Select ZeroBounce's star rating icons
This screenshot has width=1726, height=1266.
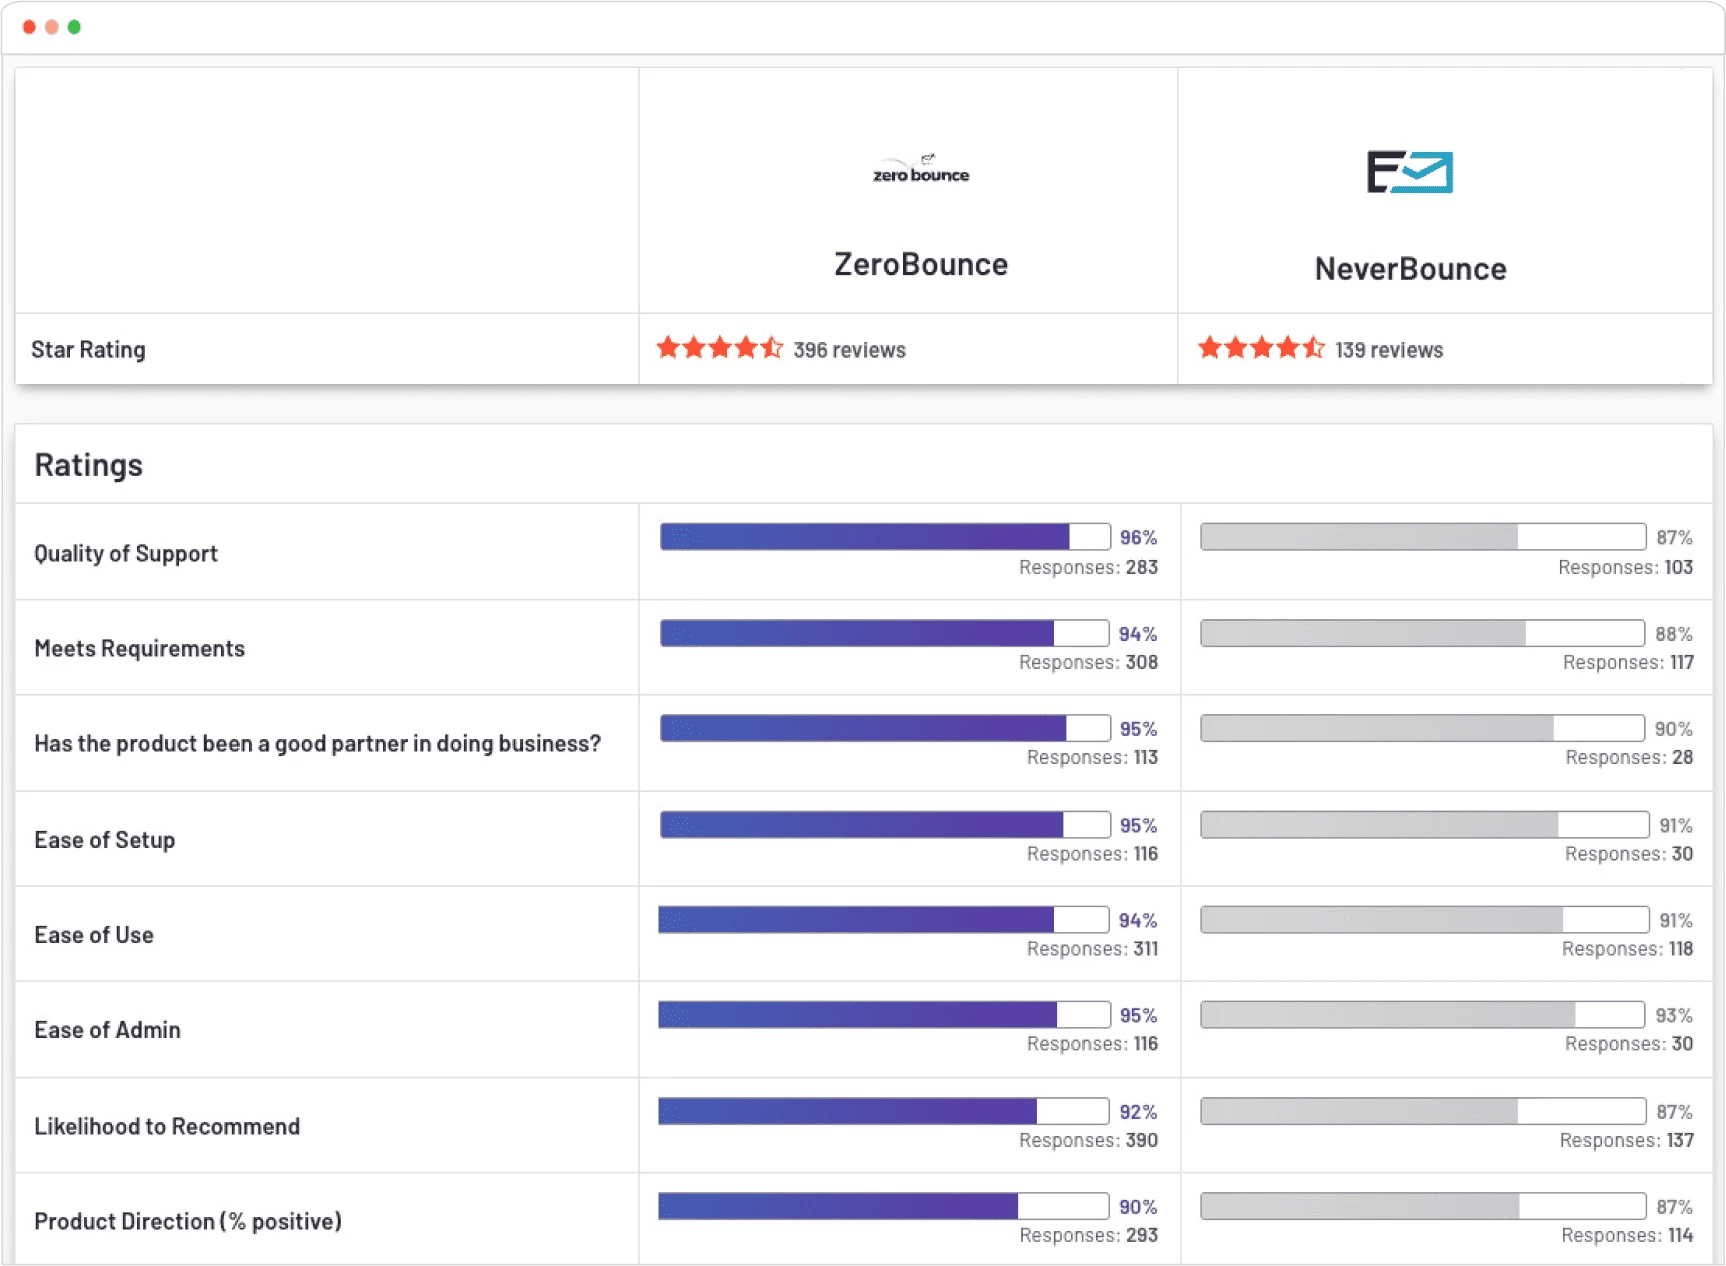(719, 348)
